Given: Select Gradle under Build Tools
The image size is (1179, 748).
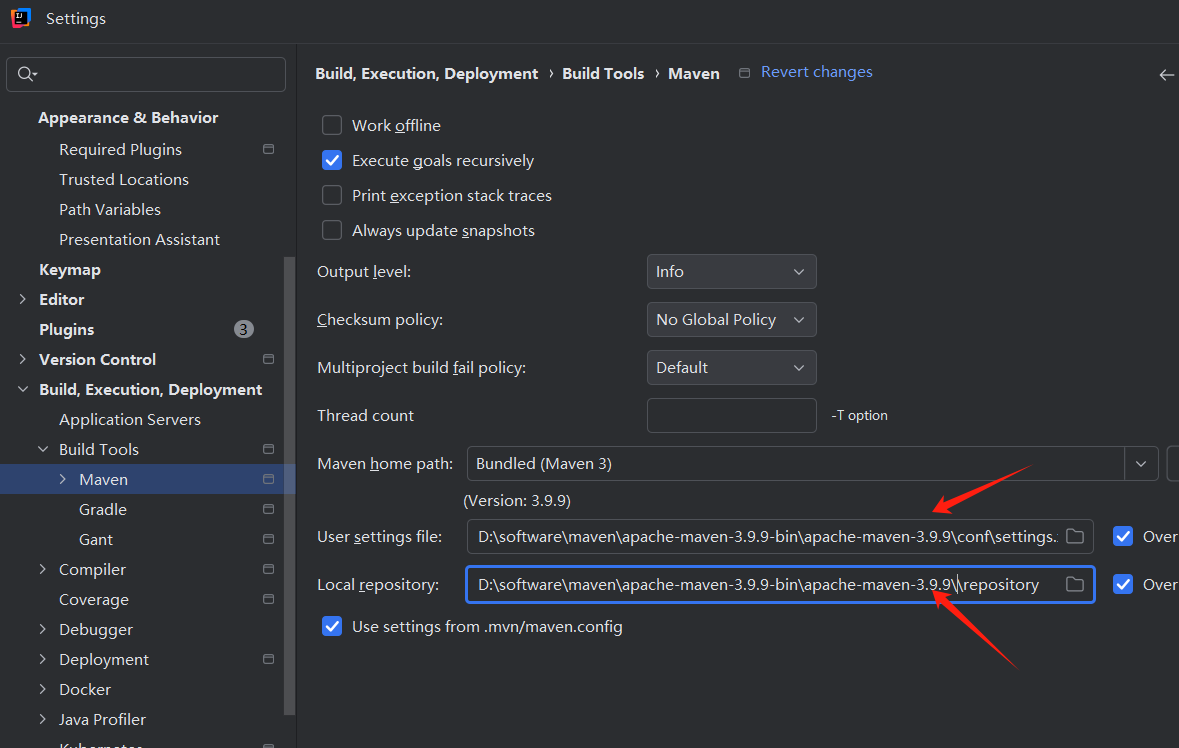Looking at the screenshot, I should (x=103, y=510).
